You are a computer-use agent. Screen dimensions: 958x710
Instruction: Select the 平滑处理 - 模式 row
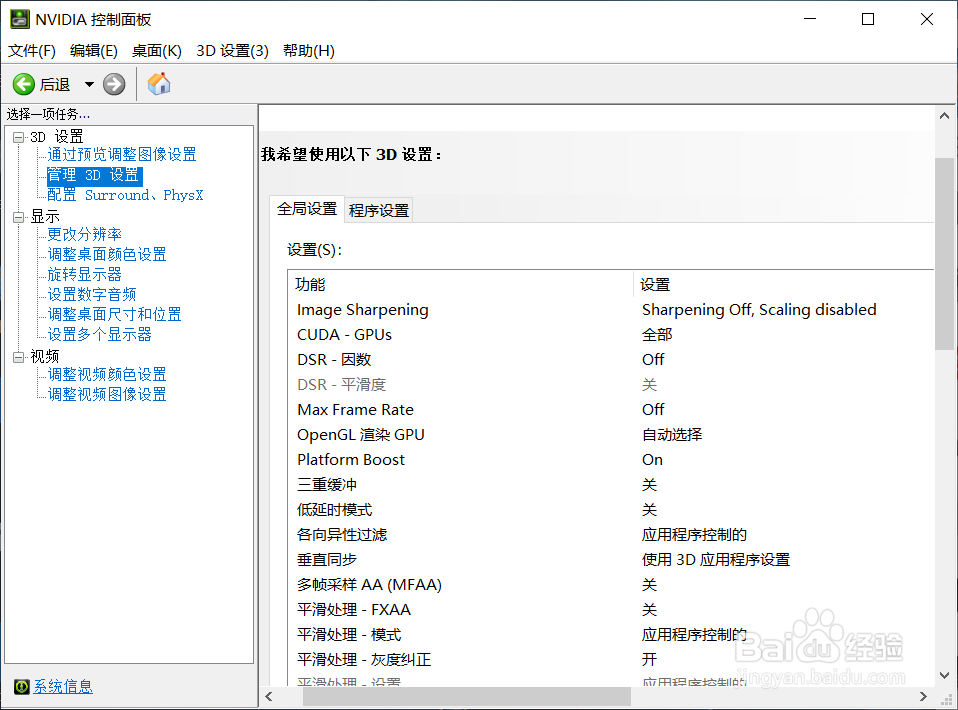coord(611,635)
